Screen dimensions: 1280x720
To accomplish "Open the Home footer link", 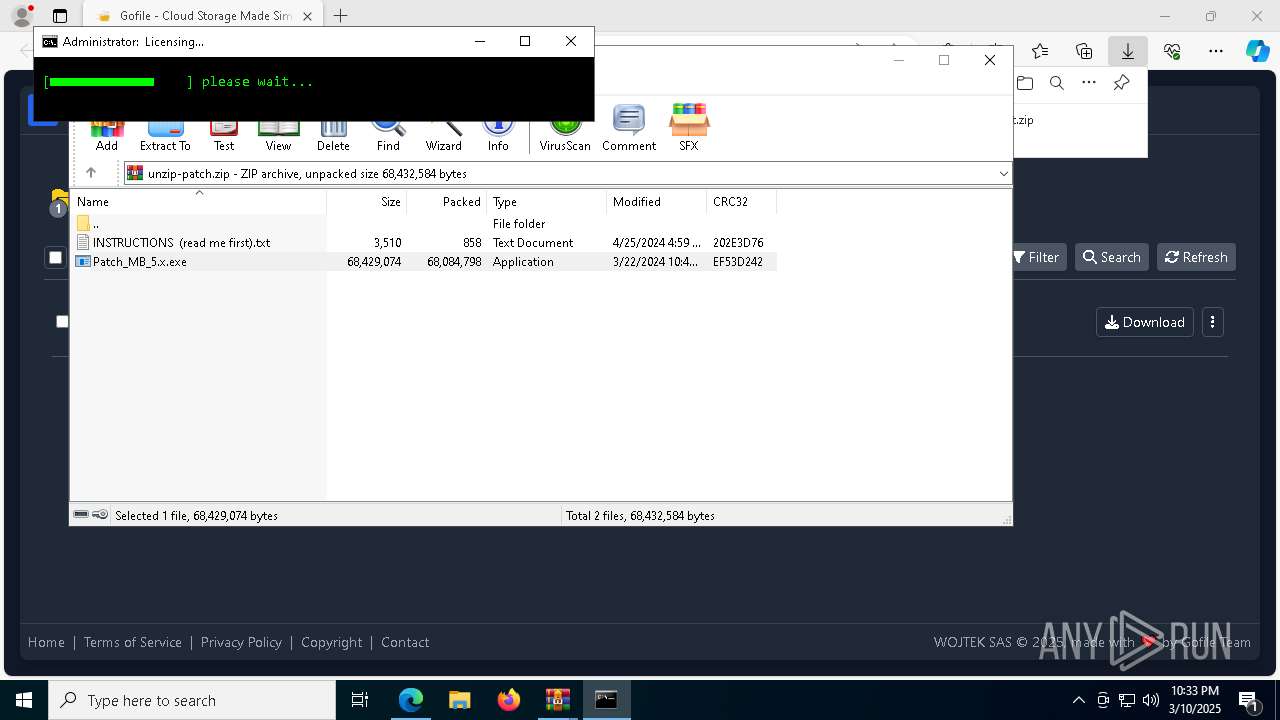I will coord(46,642).
